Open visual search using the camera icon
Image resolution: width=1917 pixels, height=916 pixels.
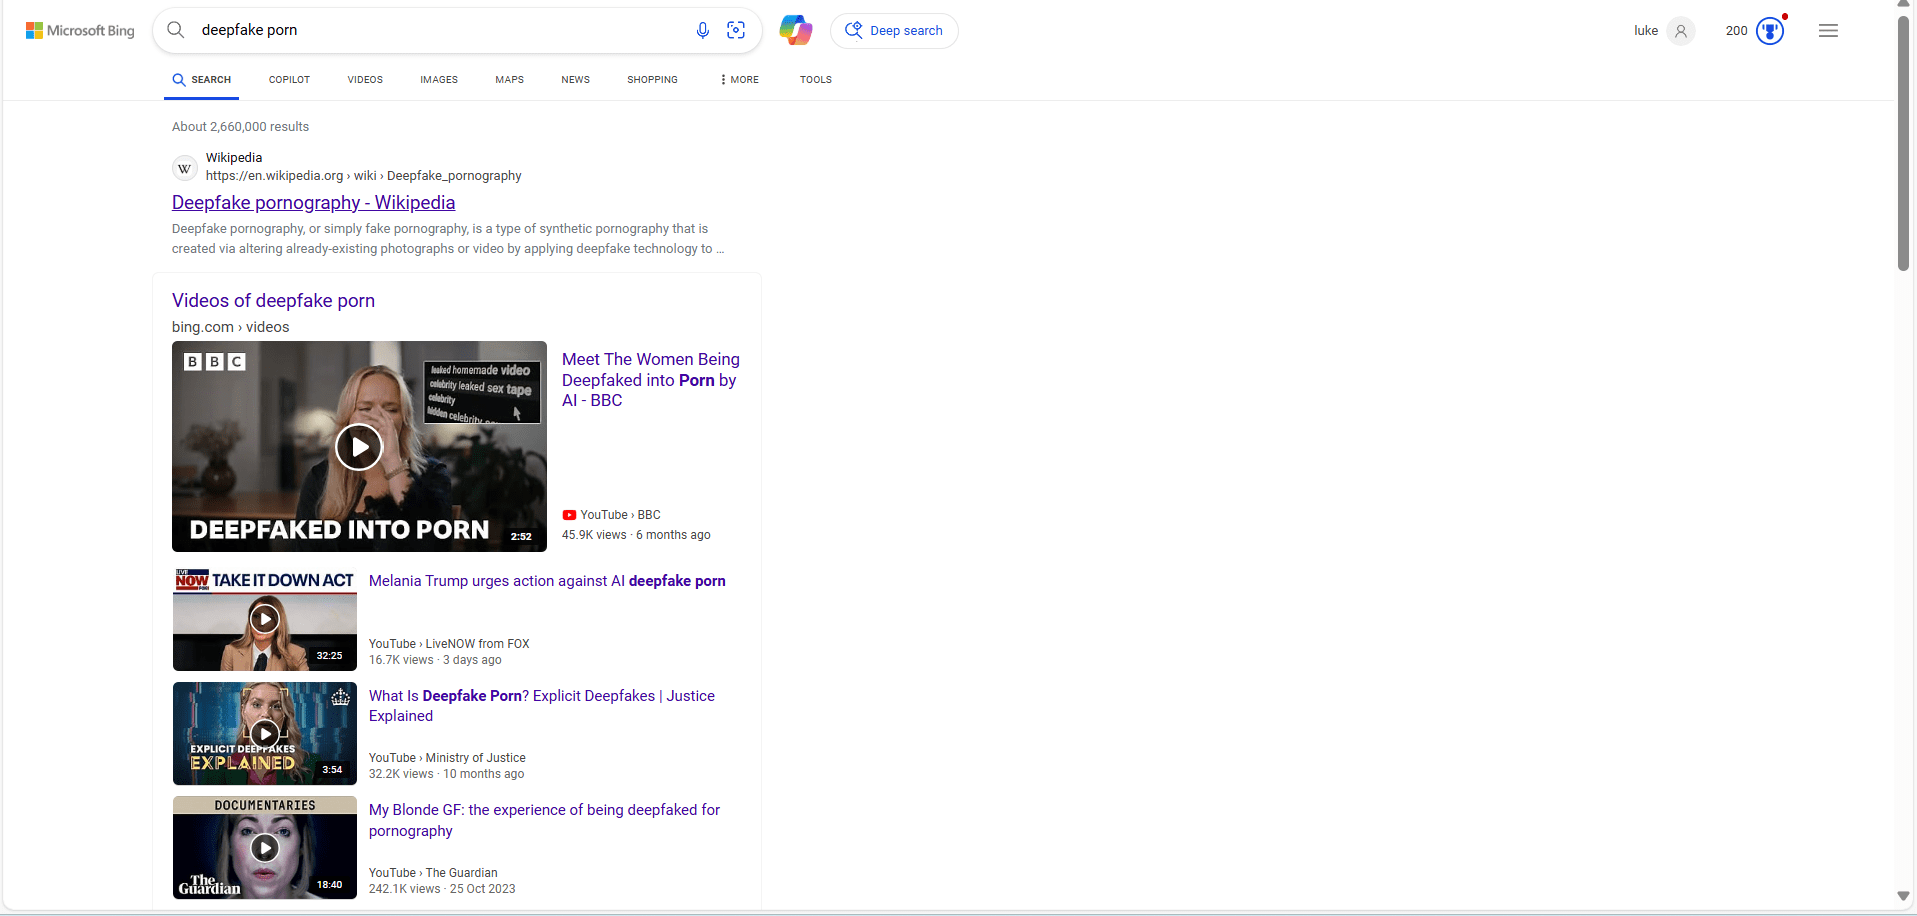pyautogui.click(x=736, y=30)
